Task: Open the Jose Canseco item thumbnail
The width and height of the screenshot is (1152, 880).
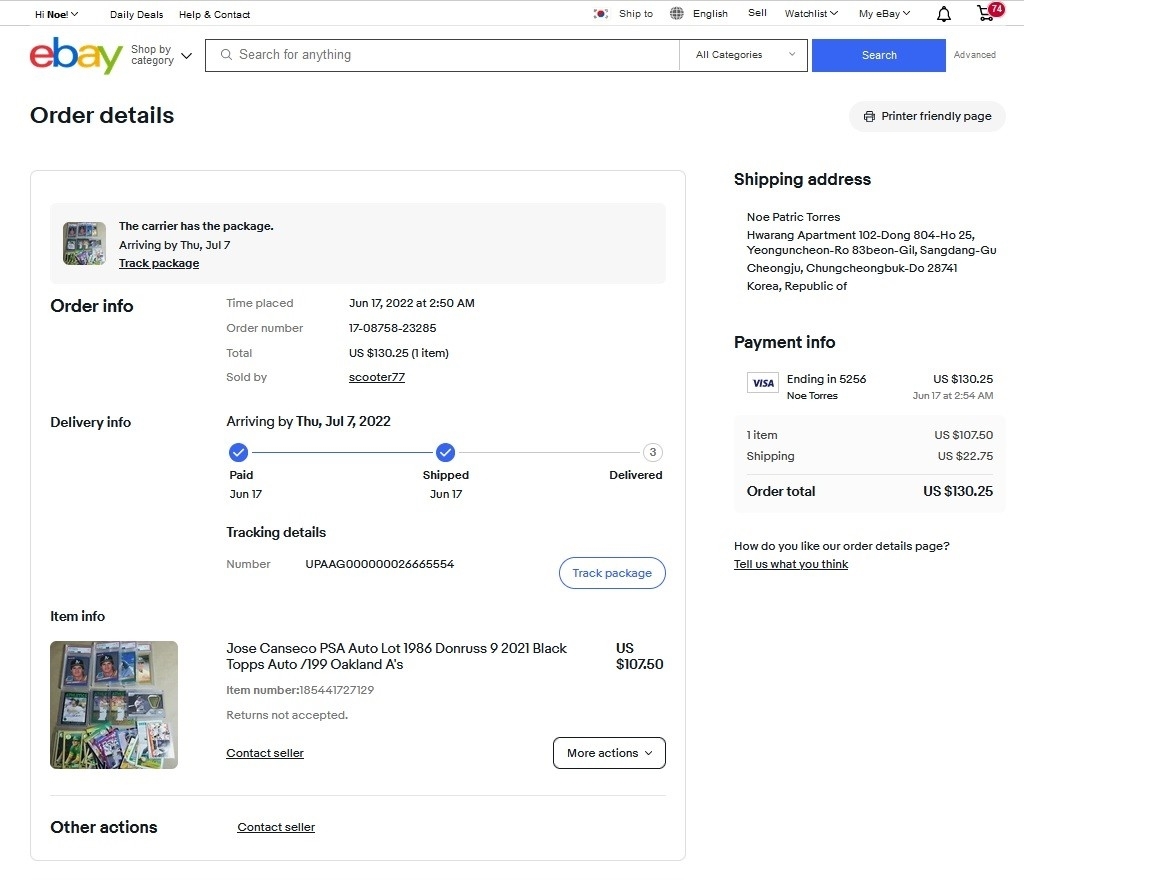Action: point(114,705)
